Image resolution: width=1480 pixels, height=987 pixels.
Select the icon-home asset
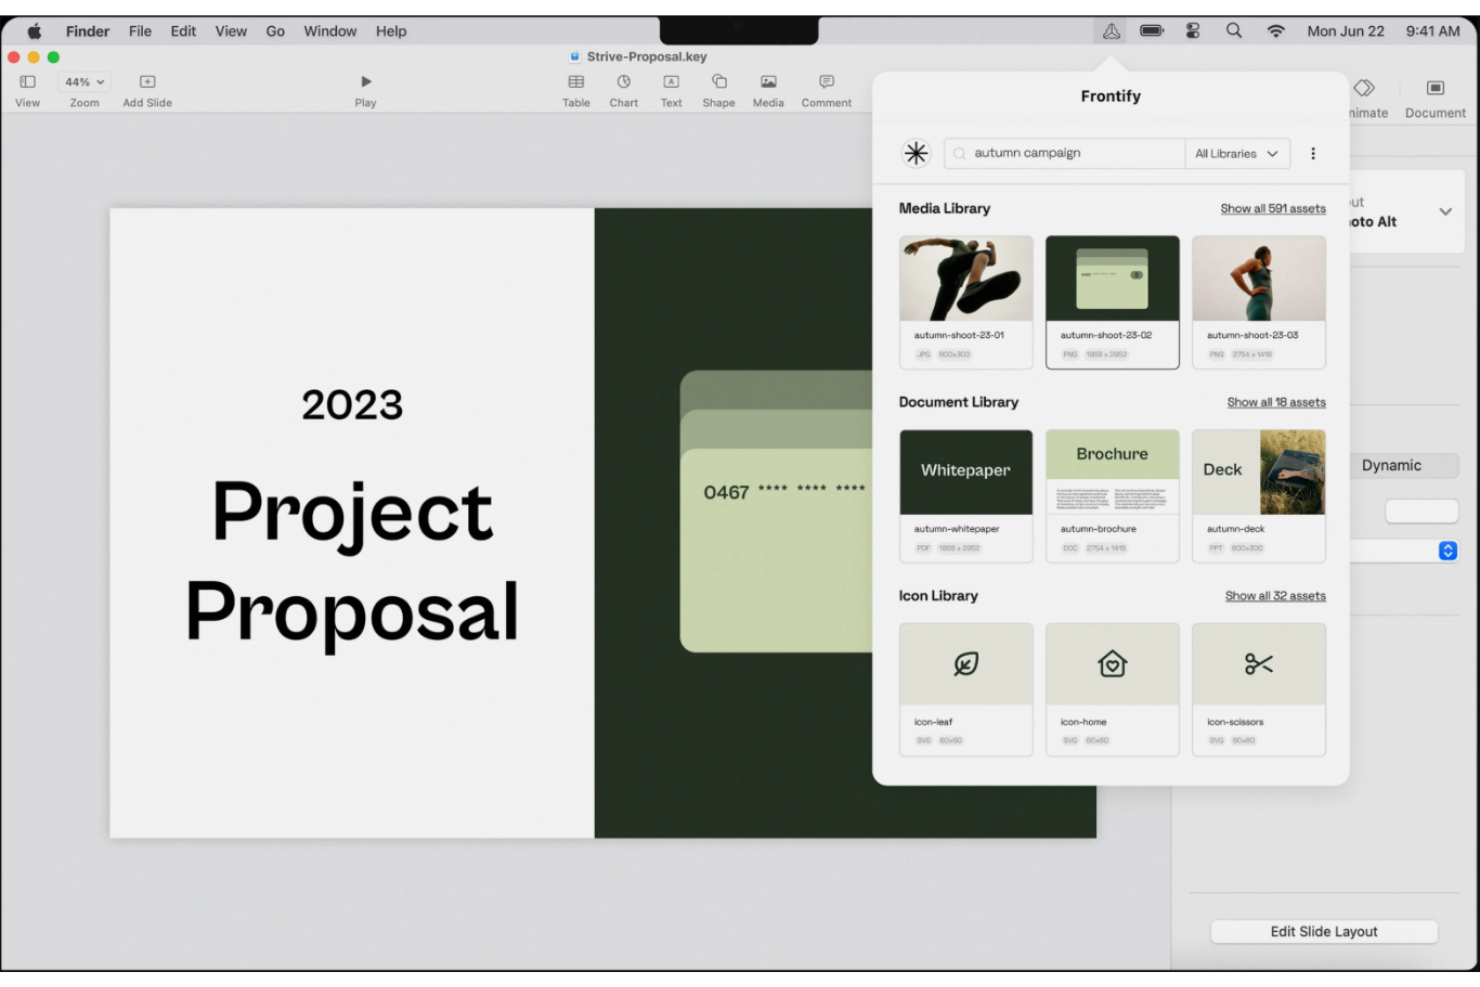coord(1112,689)
